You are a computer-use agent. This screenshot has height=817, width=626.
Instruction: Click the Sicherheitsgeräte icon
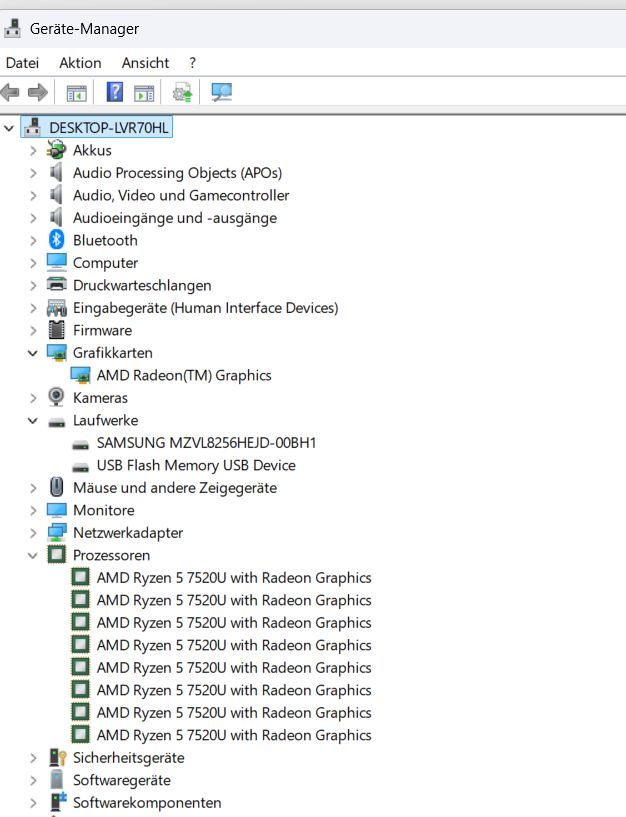(x=57, y=758)
